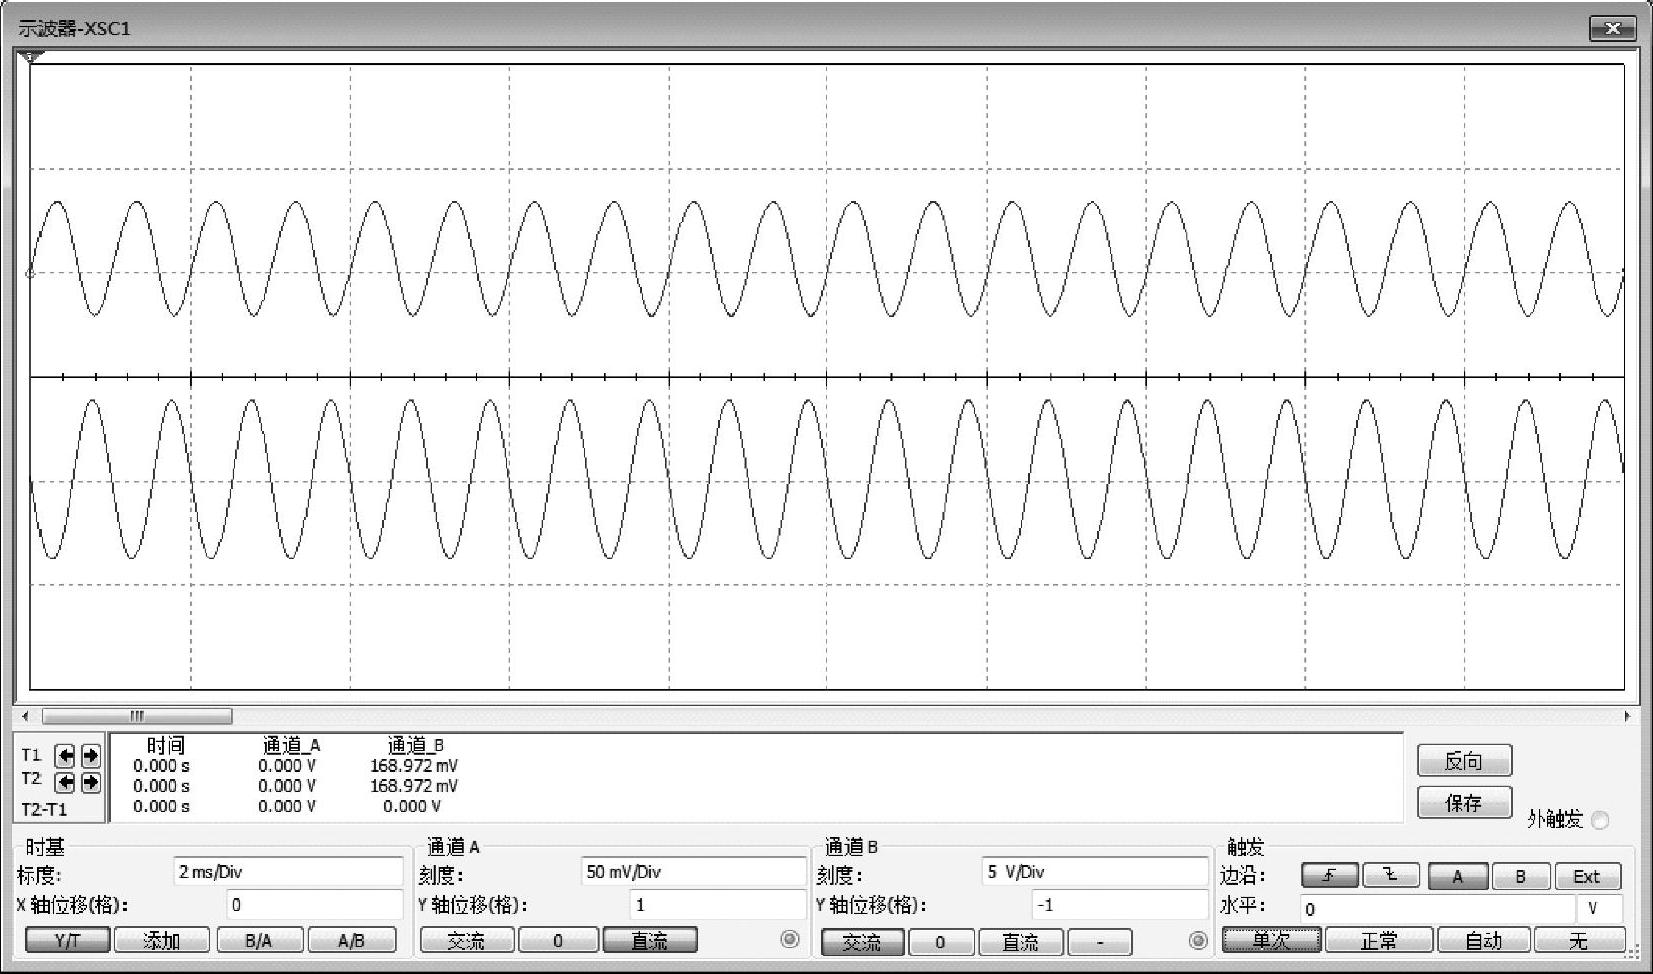This screenshot has height=974, width=1653.
Task: Select 添加 (Add) display mode
Action: point(162,941)
